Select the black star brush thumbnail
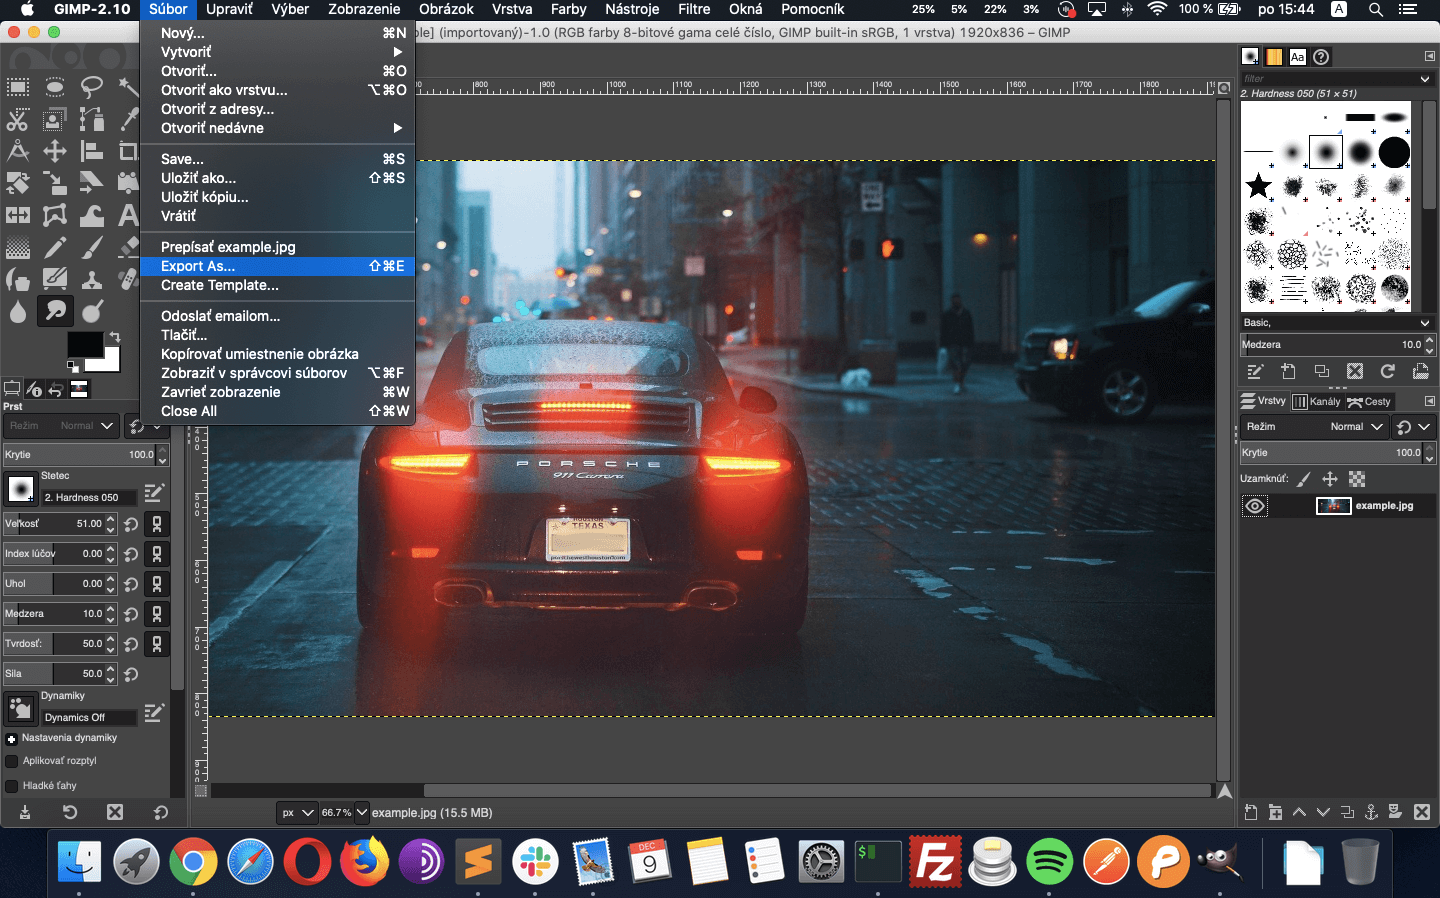Image resolution: width=1440 pixels, height=898 pixels. pos(1259,186)
